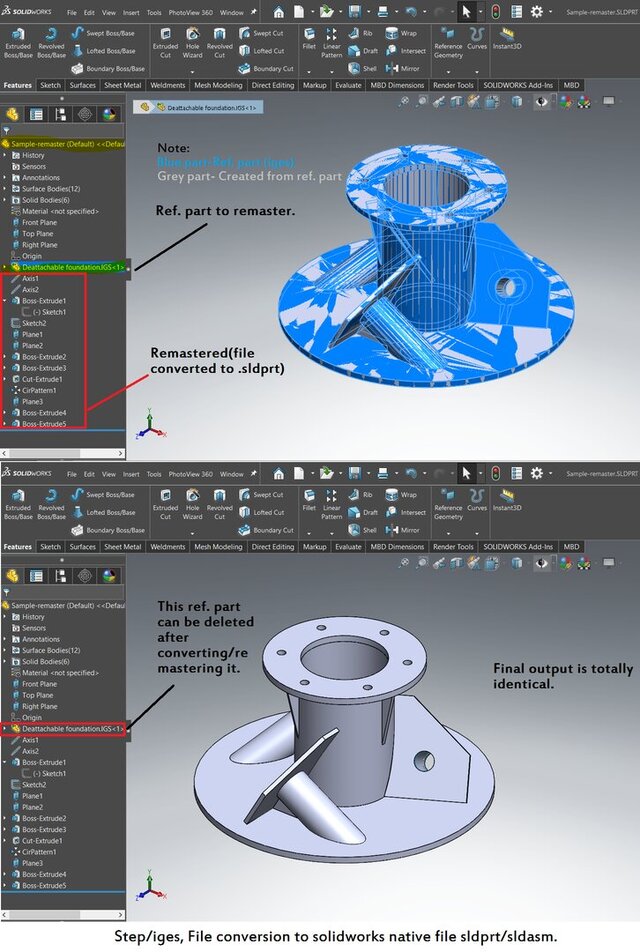Expand Annotations in the lower window tree

coord(5,639)
